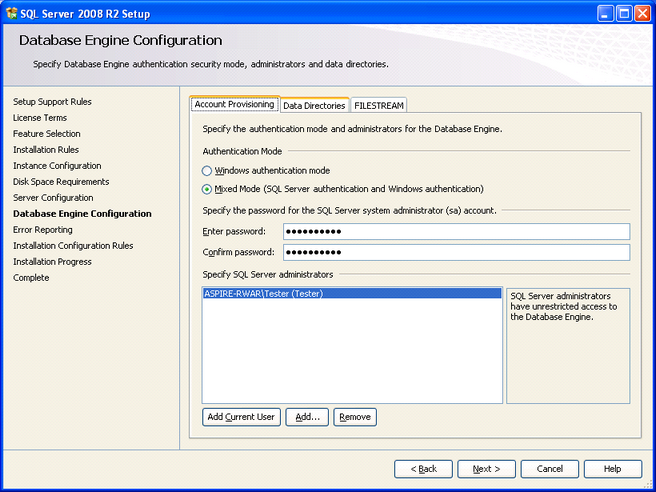Select Mixed Mode authentication radio button
Screen dimensions: 656x492
coord(207,189)
